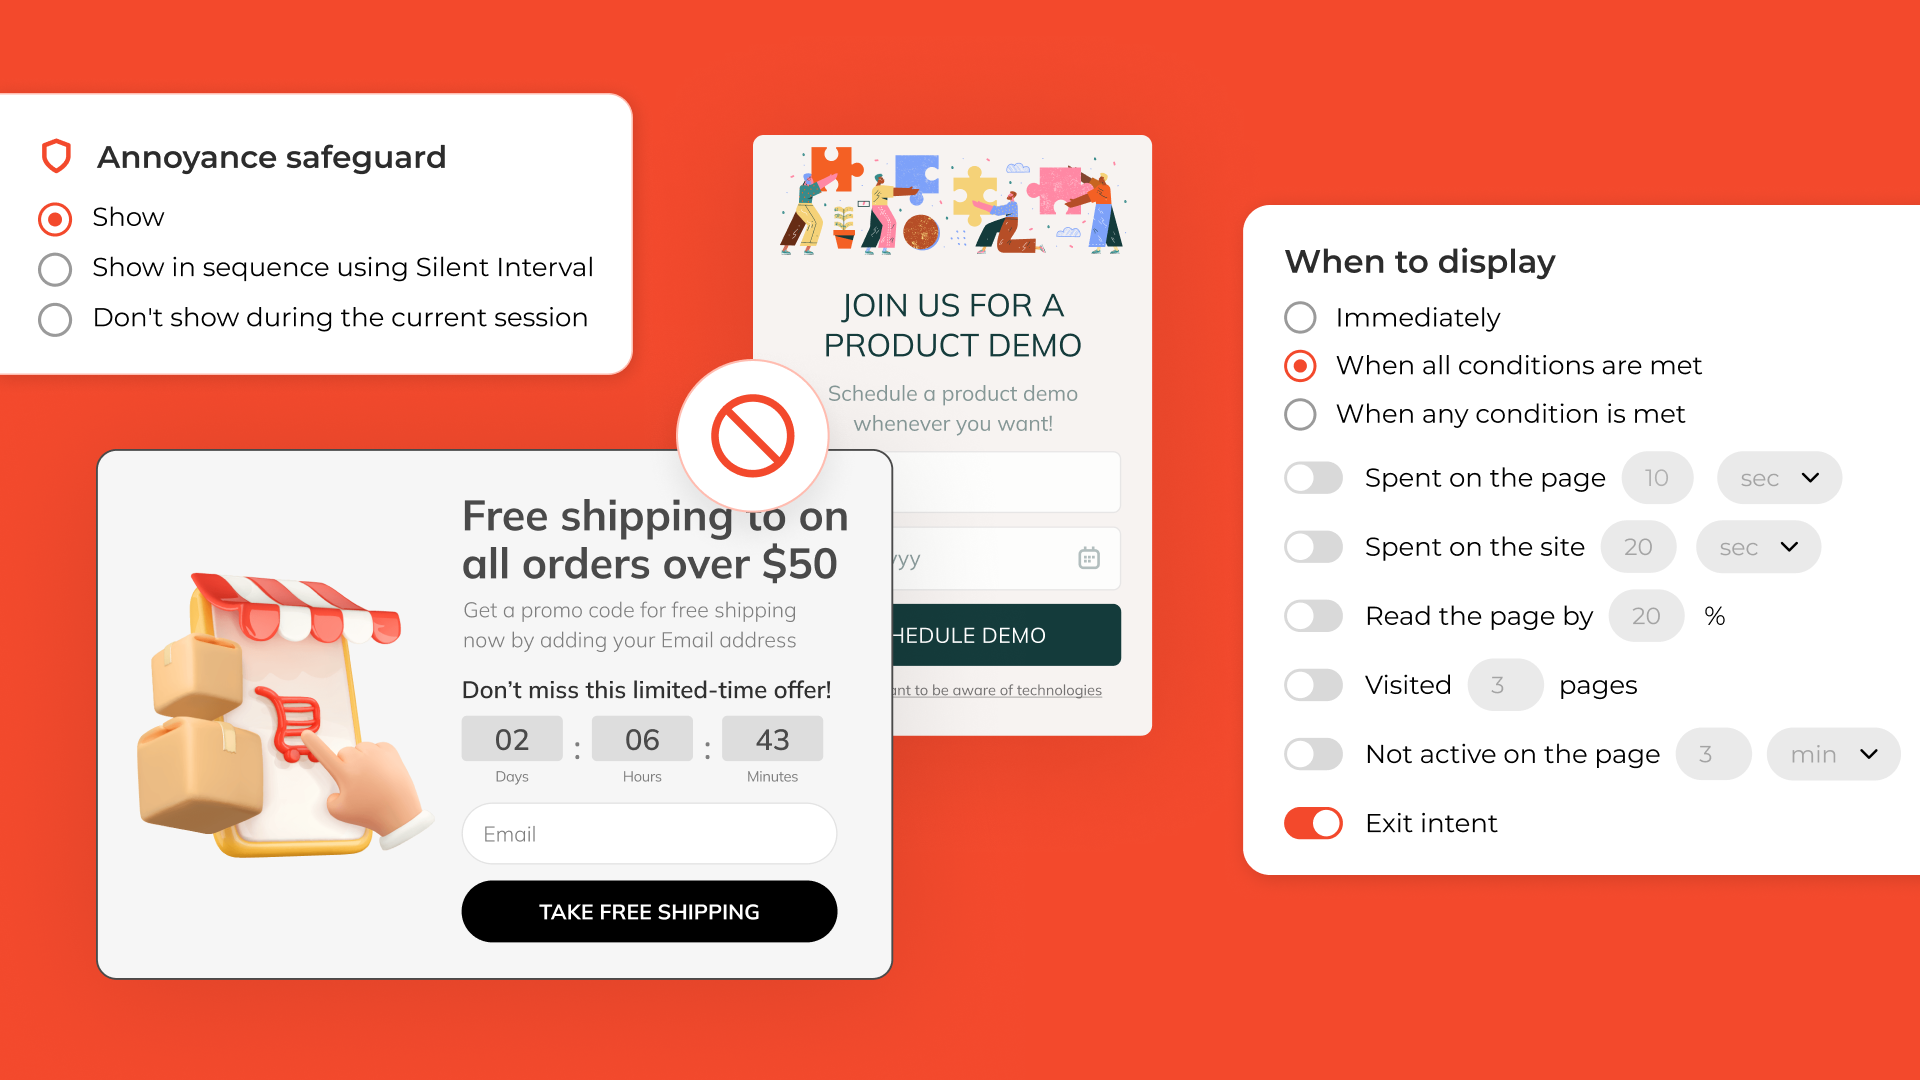Click the prohibition/block icon on popup
Image resolution: width=1920 pixels, height=1080 pixels.
pyautogui.click(x=752, y=435)
